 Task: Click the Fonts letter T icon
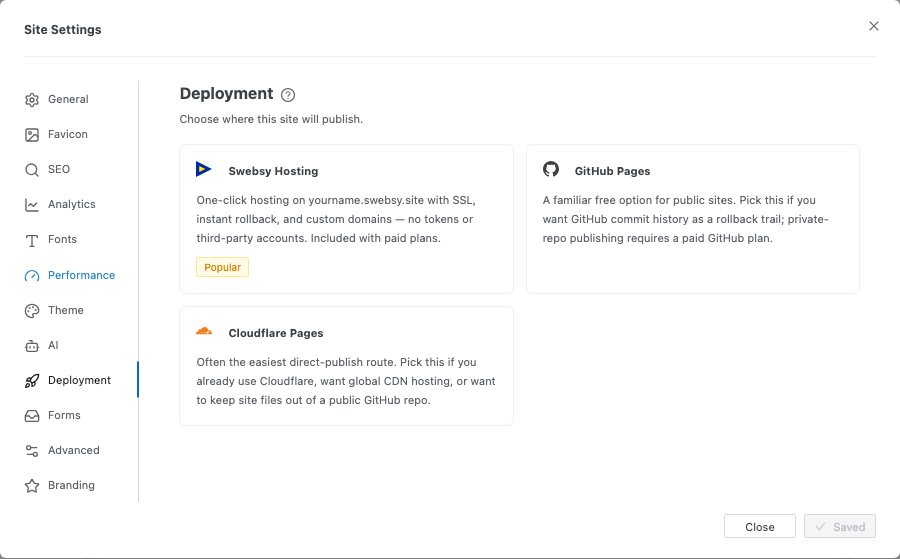32,240
